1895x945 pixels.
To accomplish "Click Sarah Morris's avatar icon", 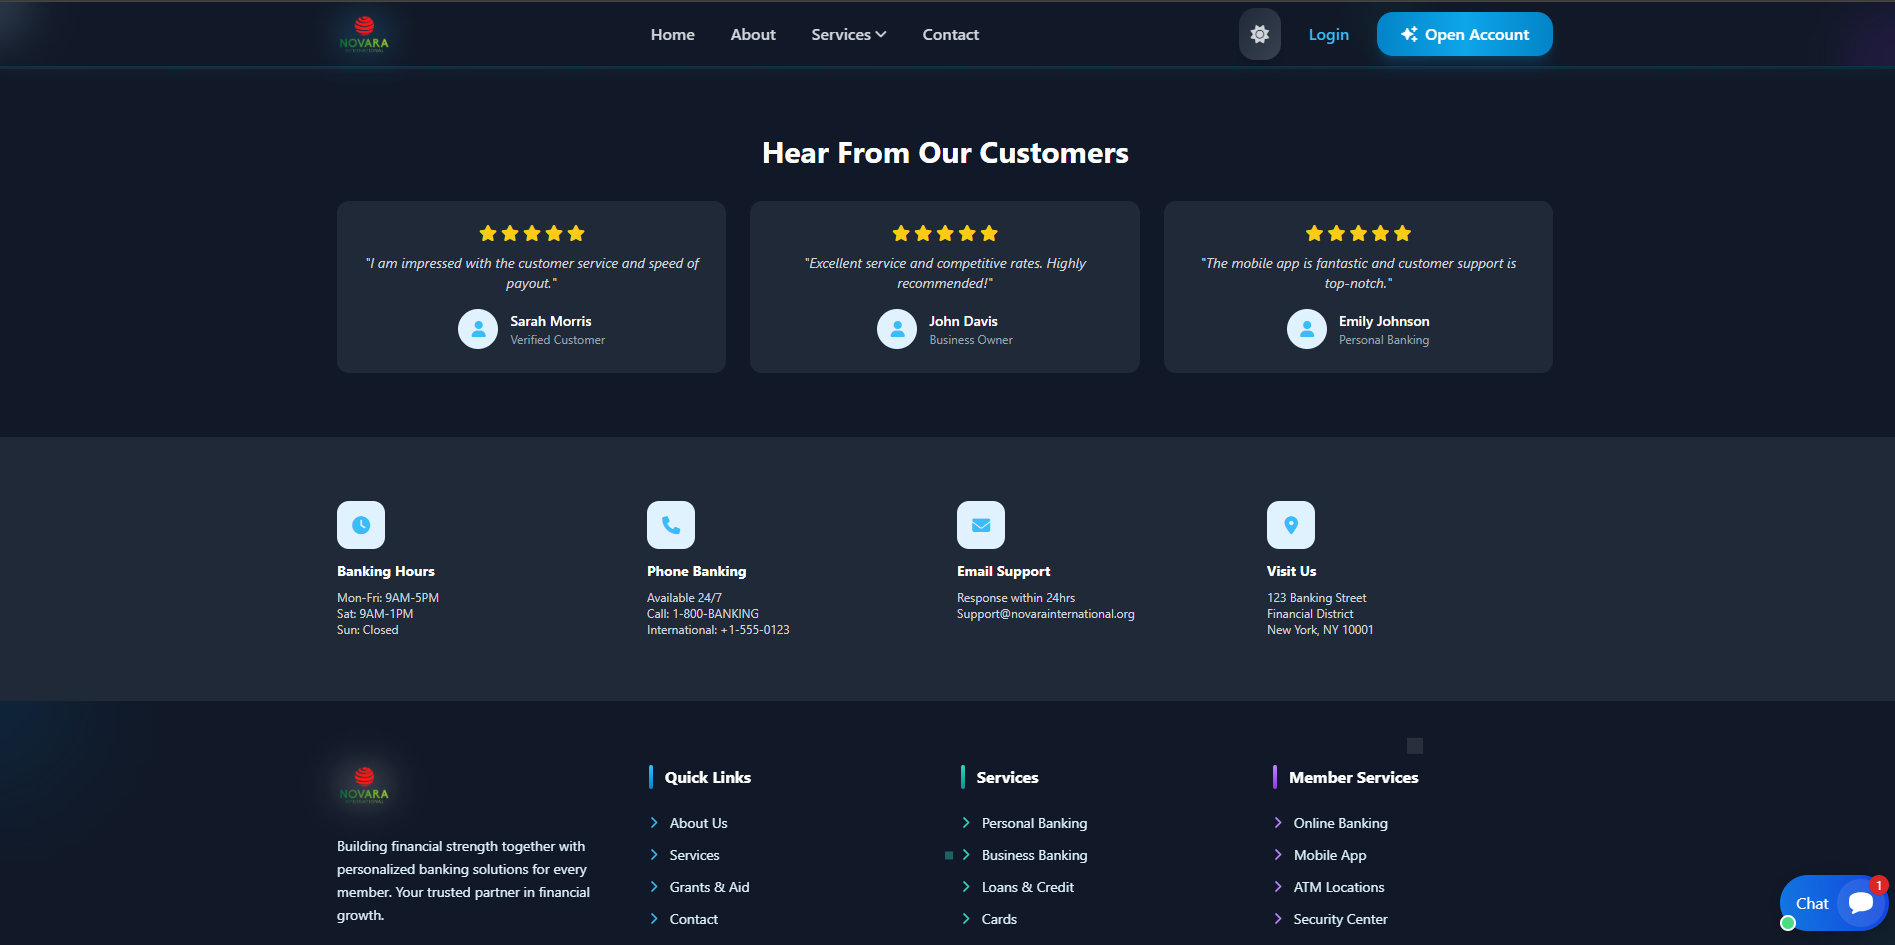I will (478, 329).
